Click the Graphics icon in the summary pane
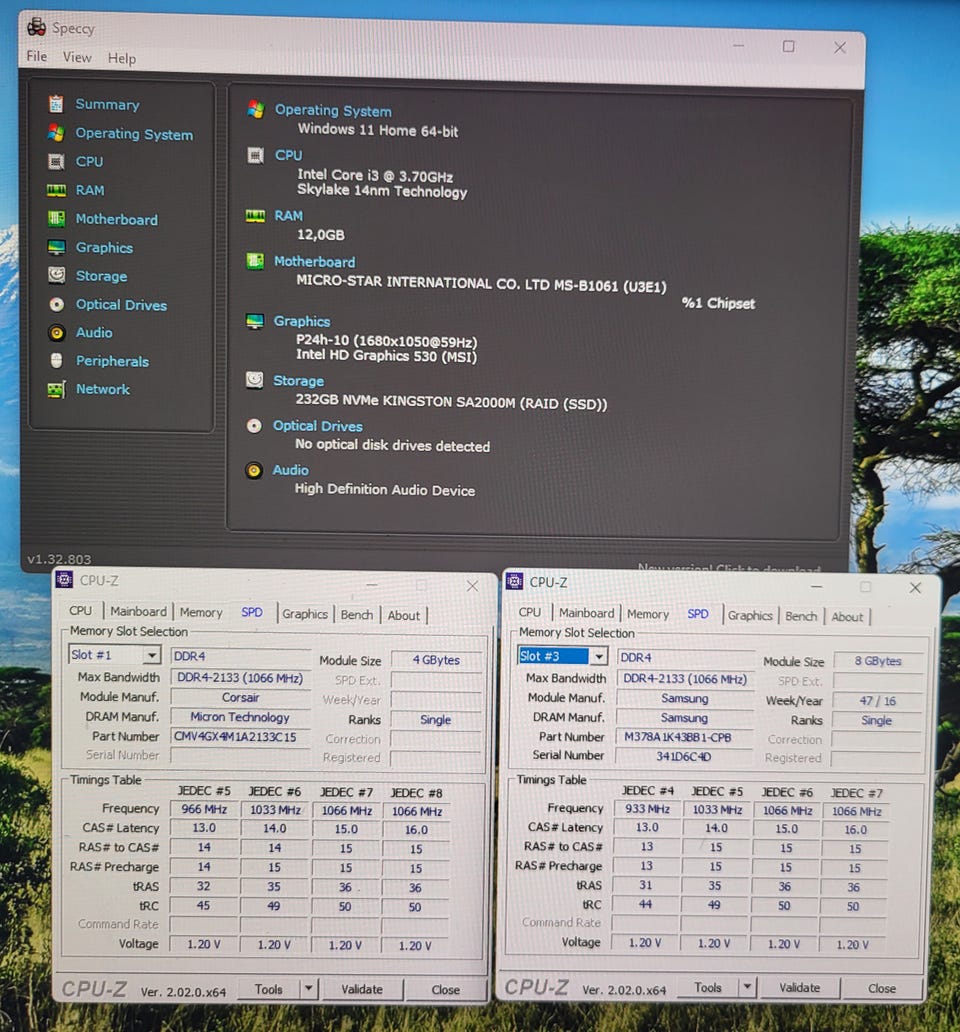Screen dimensions: 960x1032 click(x=255, y=321)
